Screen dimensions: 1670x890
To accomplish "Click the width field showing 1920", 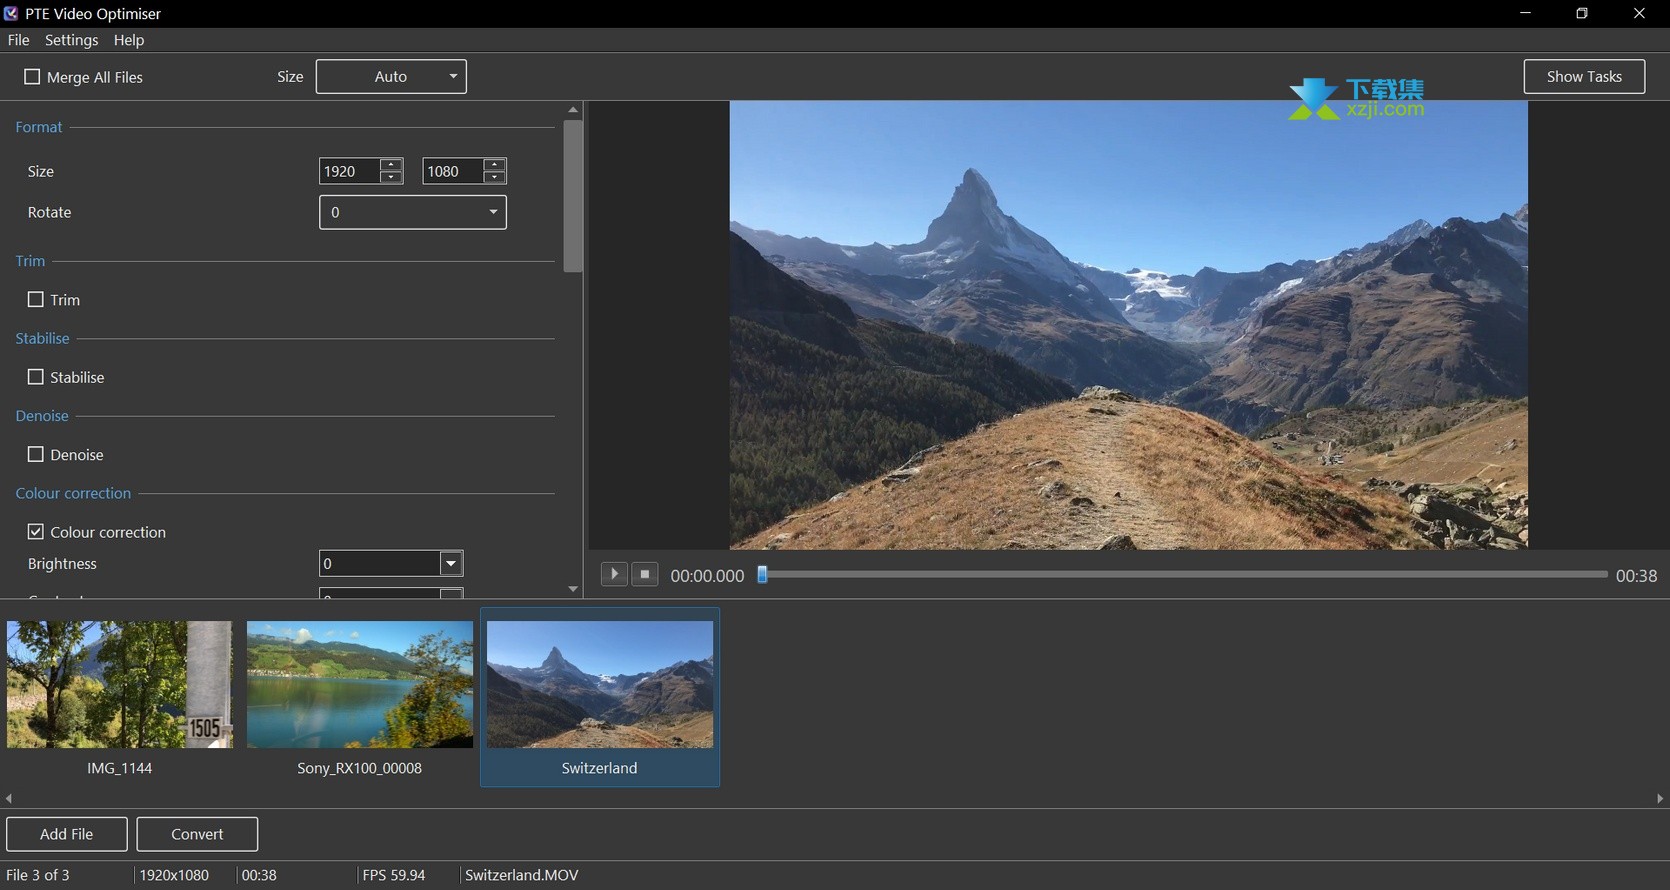I will point(349,171).
